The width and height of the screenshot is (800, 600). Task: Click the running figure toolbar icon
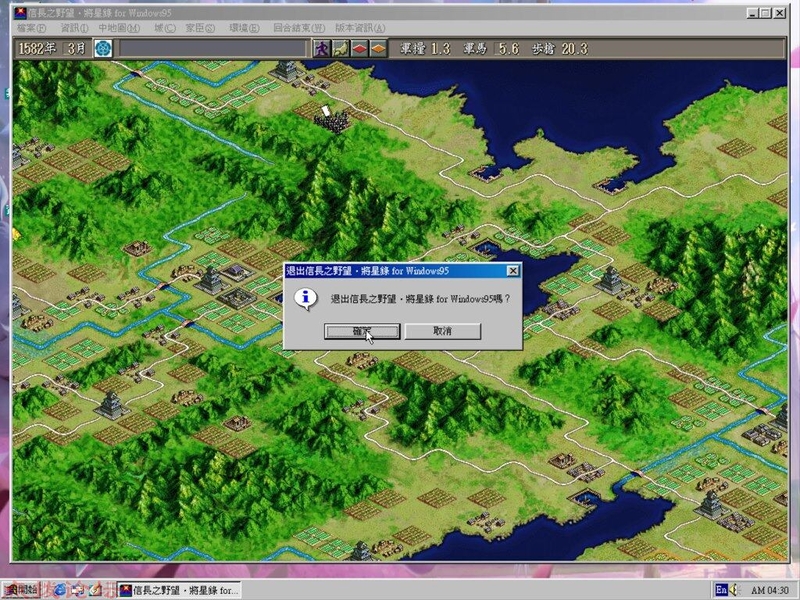pos(321,49)
